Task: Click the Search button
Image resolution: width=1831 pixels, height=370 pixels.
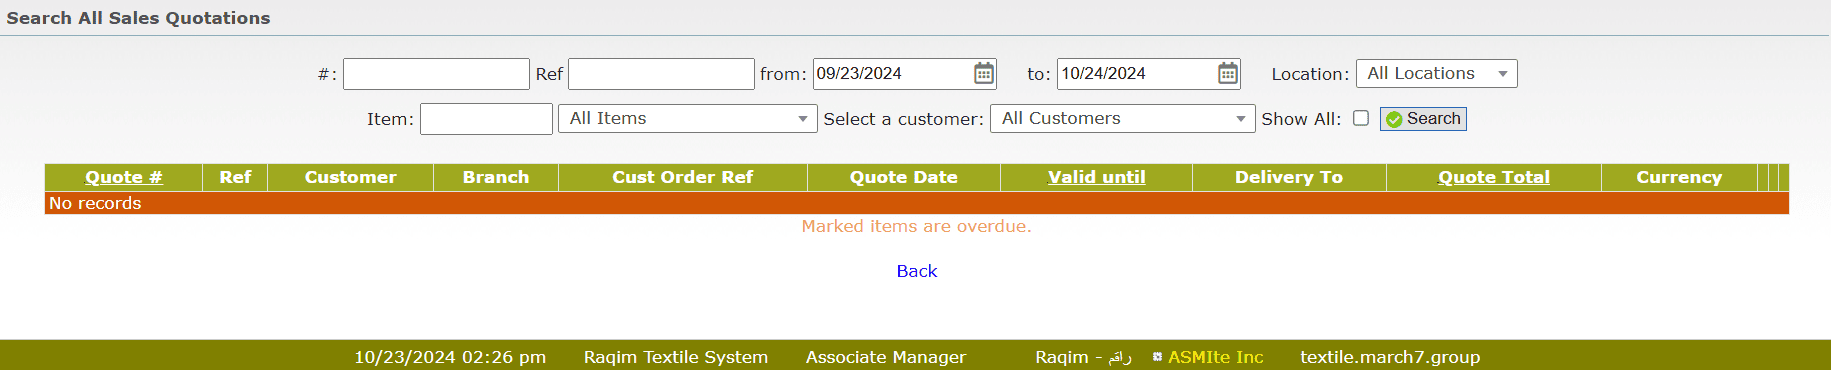Action: (x=1423, y=119)
